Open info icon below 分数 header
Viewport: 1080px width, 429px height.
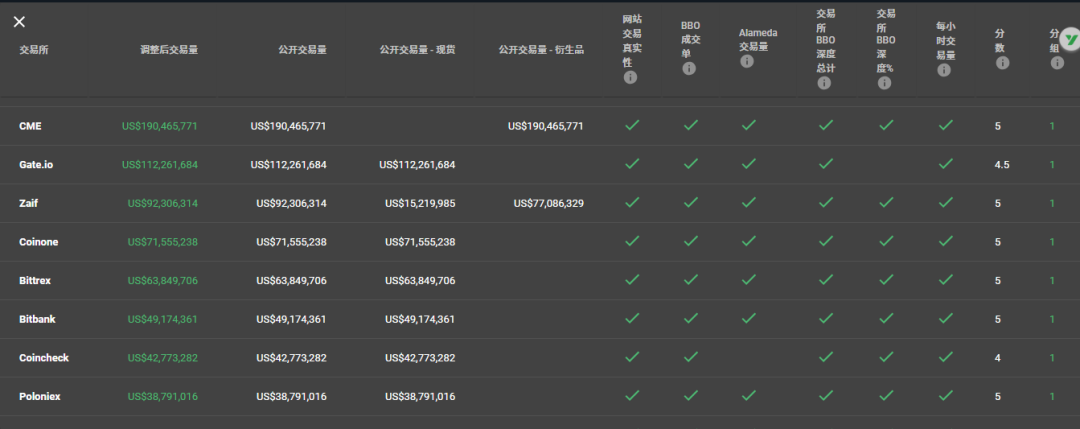tap(1002, 63)
